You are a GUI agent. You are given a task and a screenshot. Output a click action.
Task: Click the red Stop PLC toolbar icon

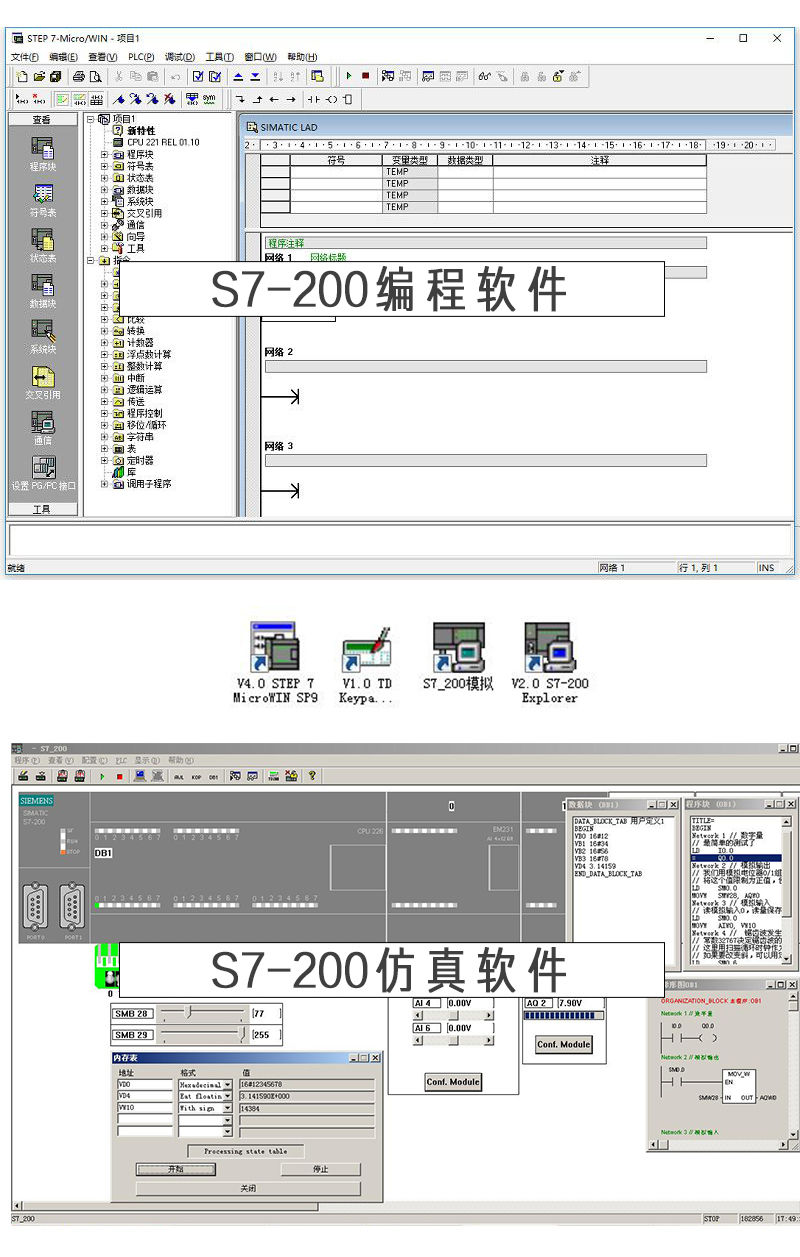(365, 76)
